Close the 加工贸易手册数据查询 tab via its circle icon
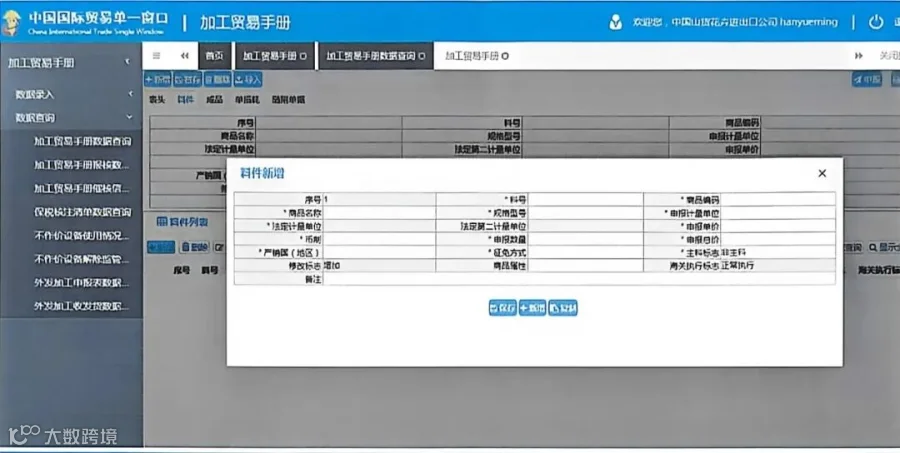The image size is (900, 453). point(422,56)
